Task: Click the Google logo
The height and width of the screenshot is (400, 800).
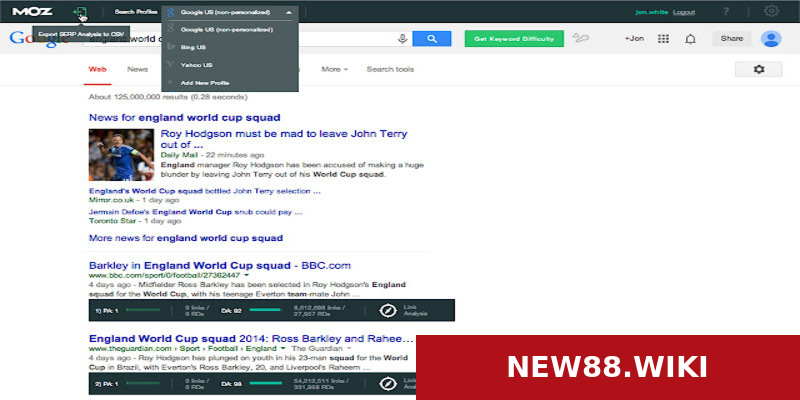Action: tap(38, 39)
